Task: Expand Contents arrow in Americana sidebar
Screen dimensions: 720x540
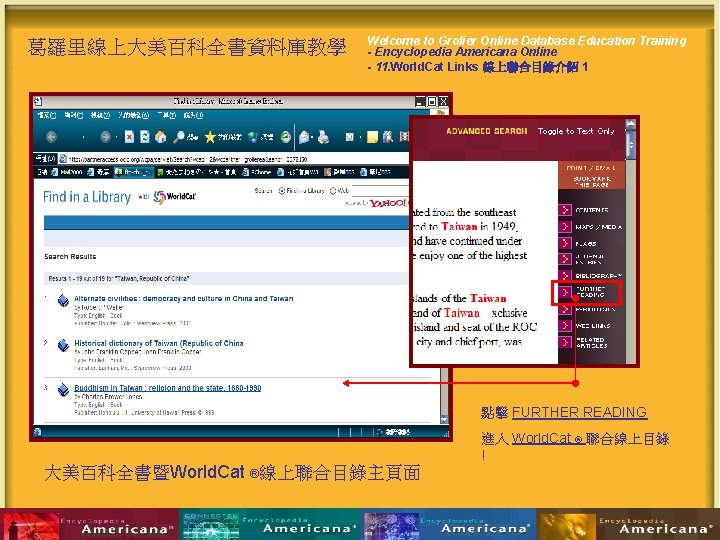Action: click(x=565, y=210)
